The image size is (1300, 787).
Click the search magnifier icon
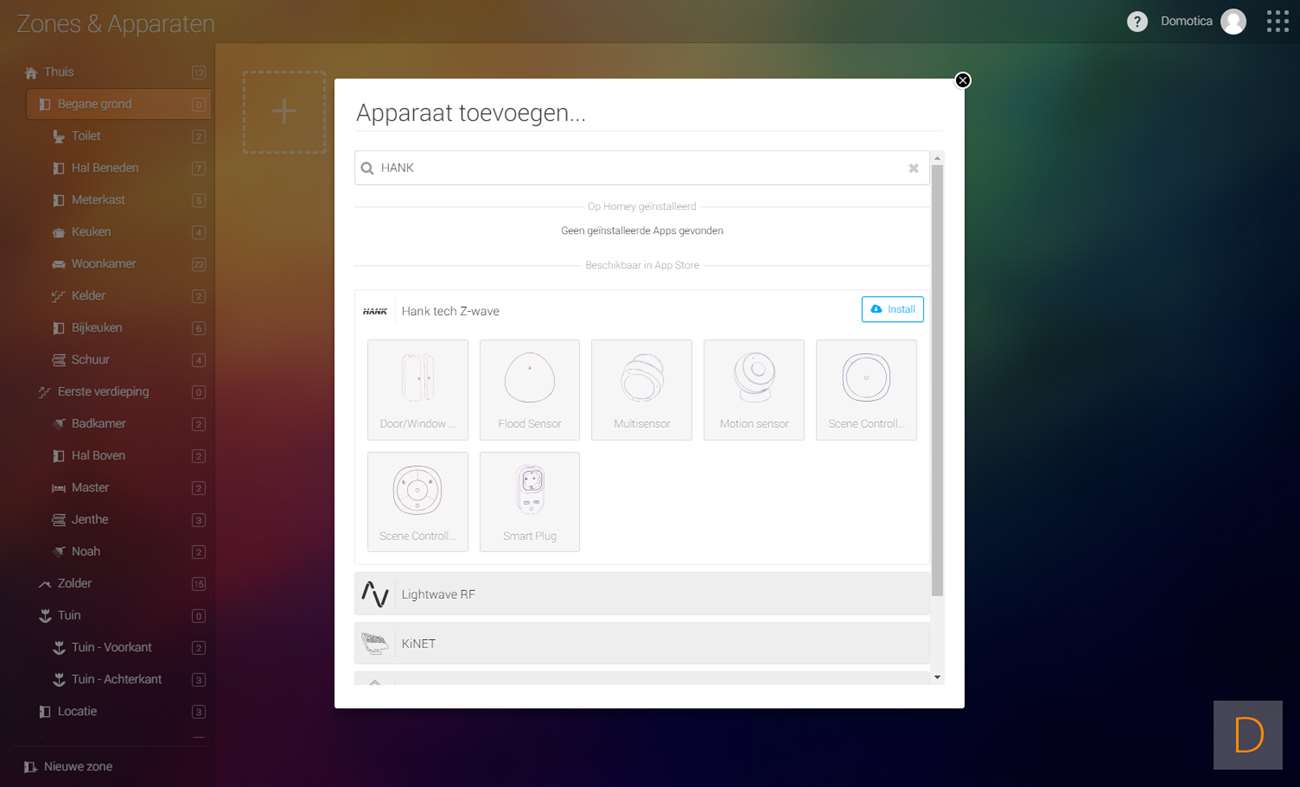pos(367,168)
